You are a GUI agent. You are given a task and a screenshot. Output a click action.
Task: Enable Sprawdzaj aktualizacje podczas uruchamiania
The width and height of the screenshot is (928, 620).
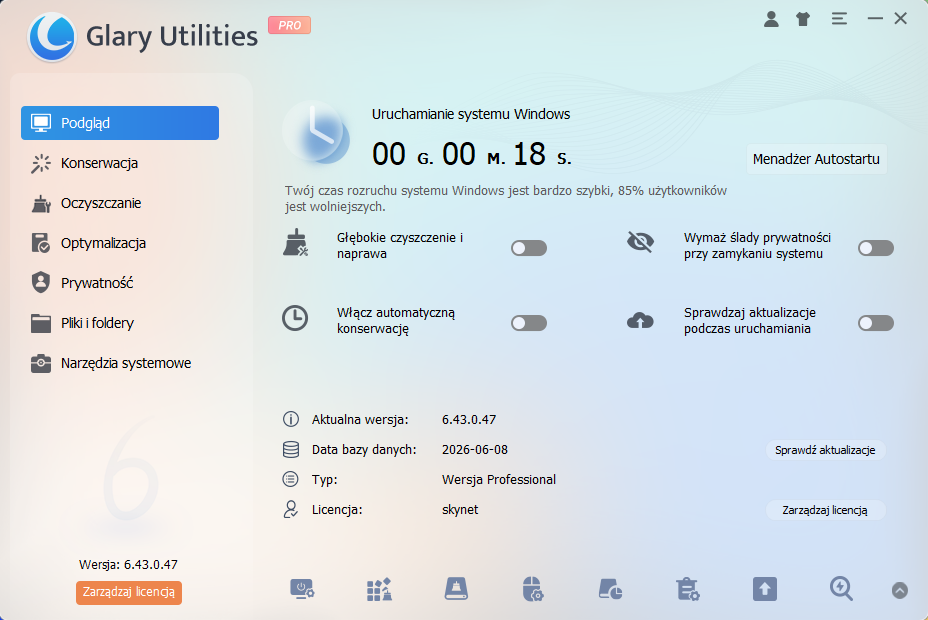[x=876, y=323]
